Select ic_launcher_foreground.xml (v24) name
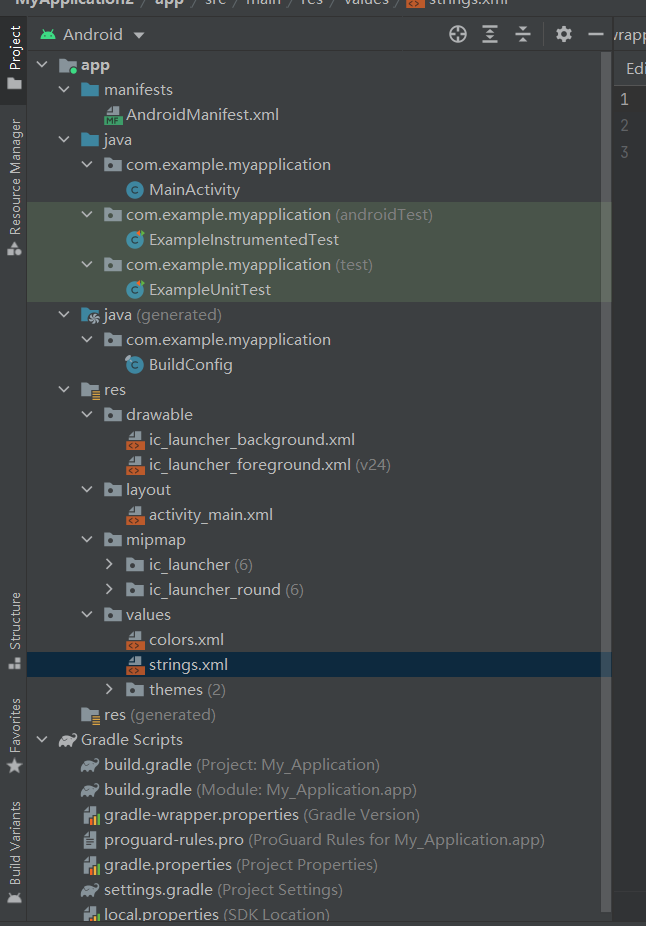The image size is (646, 926). [x=270, y=465]
